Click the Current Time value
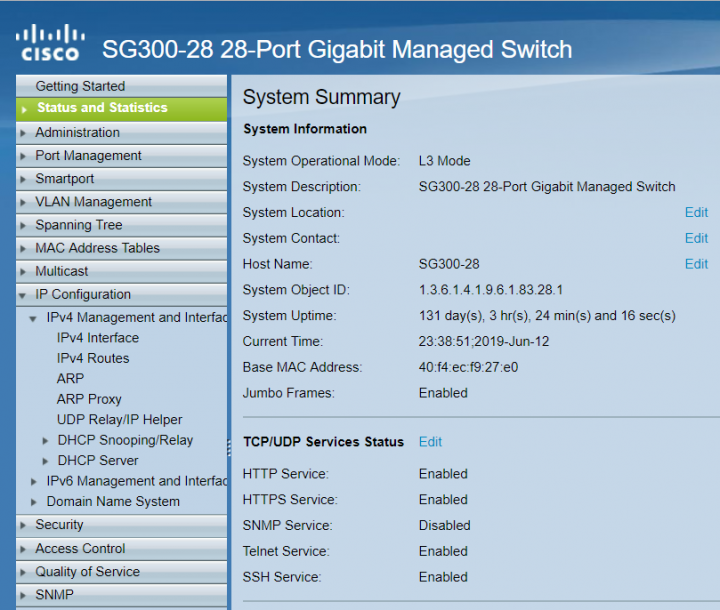 (484, 341)
